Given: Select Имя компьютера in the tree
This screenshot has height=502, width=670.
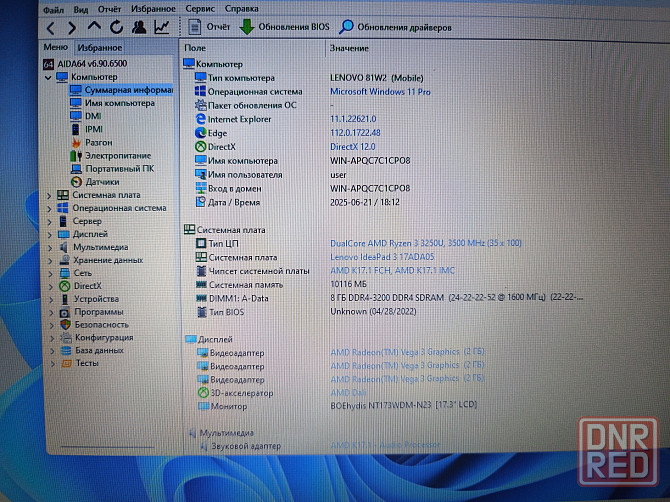Looking at the screenshot, I should pos(112,103).
